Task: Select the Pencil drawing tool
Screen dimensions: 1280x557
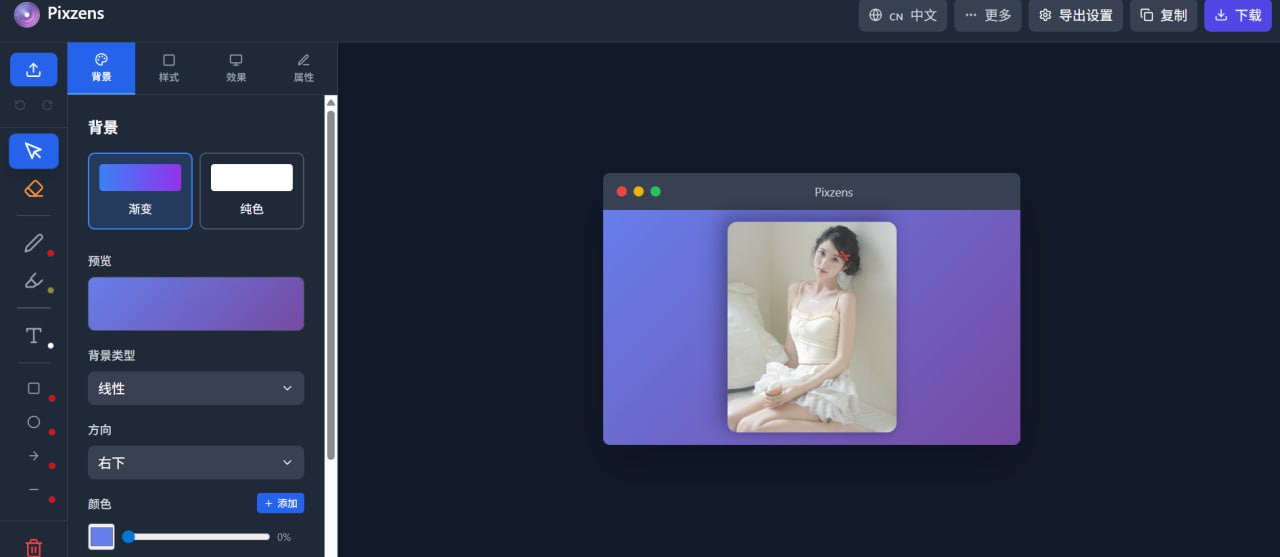Action: (34, 243)
